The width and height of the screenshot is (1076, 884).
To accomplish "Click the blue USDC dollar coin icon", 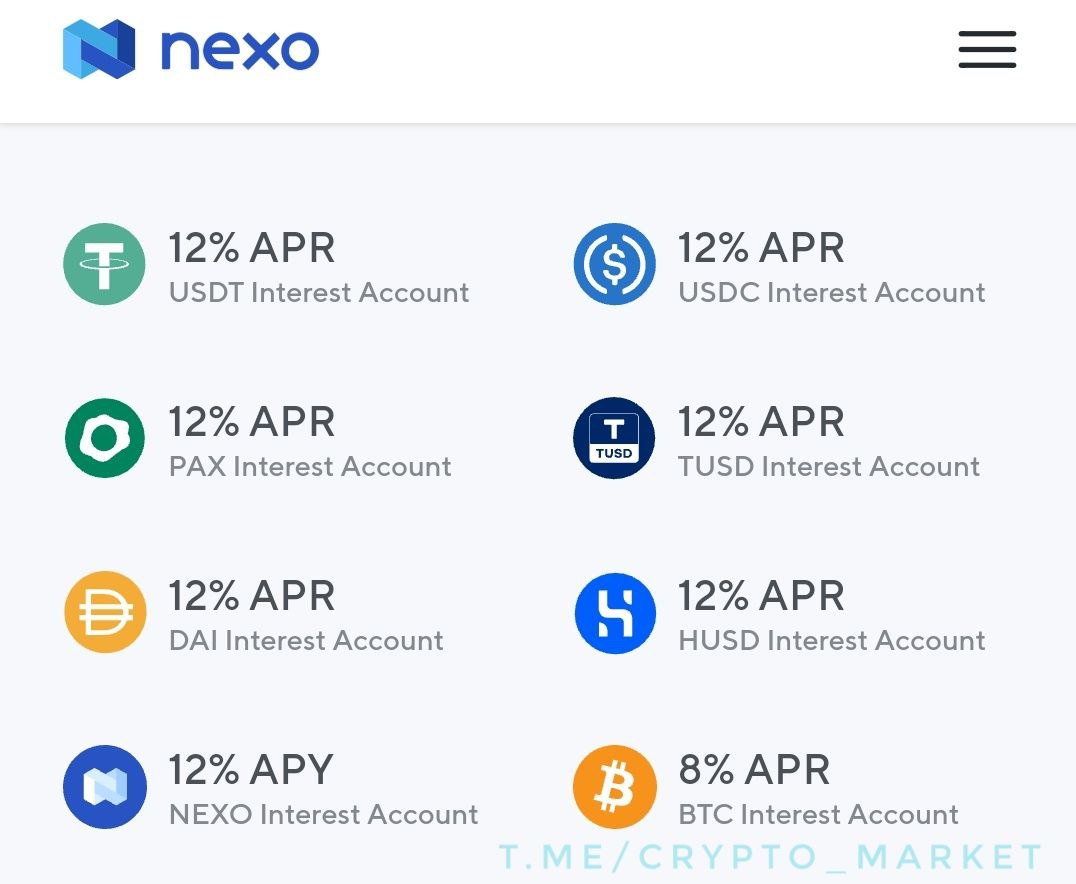I will (x=614, y=264).
